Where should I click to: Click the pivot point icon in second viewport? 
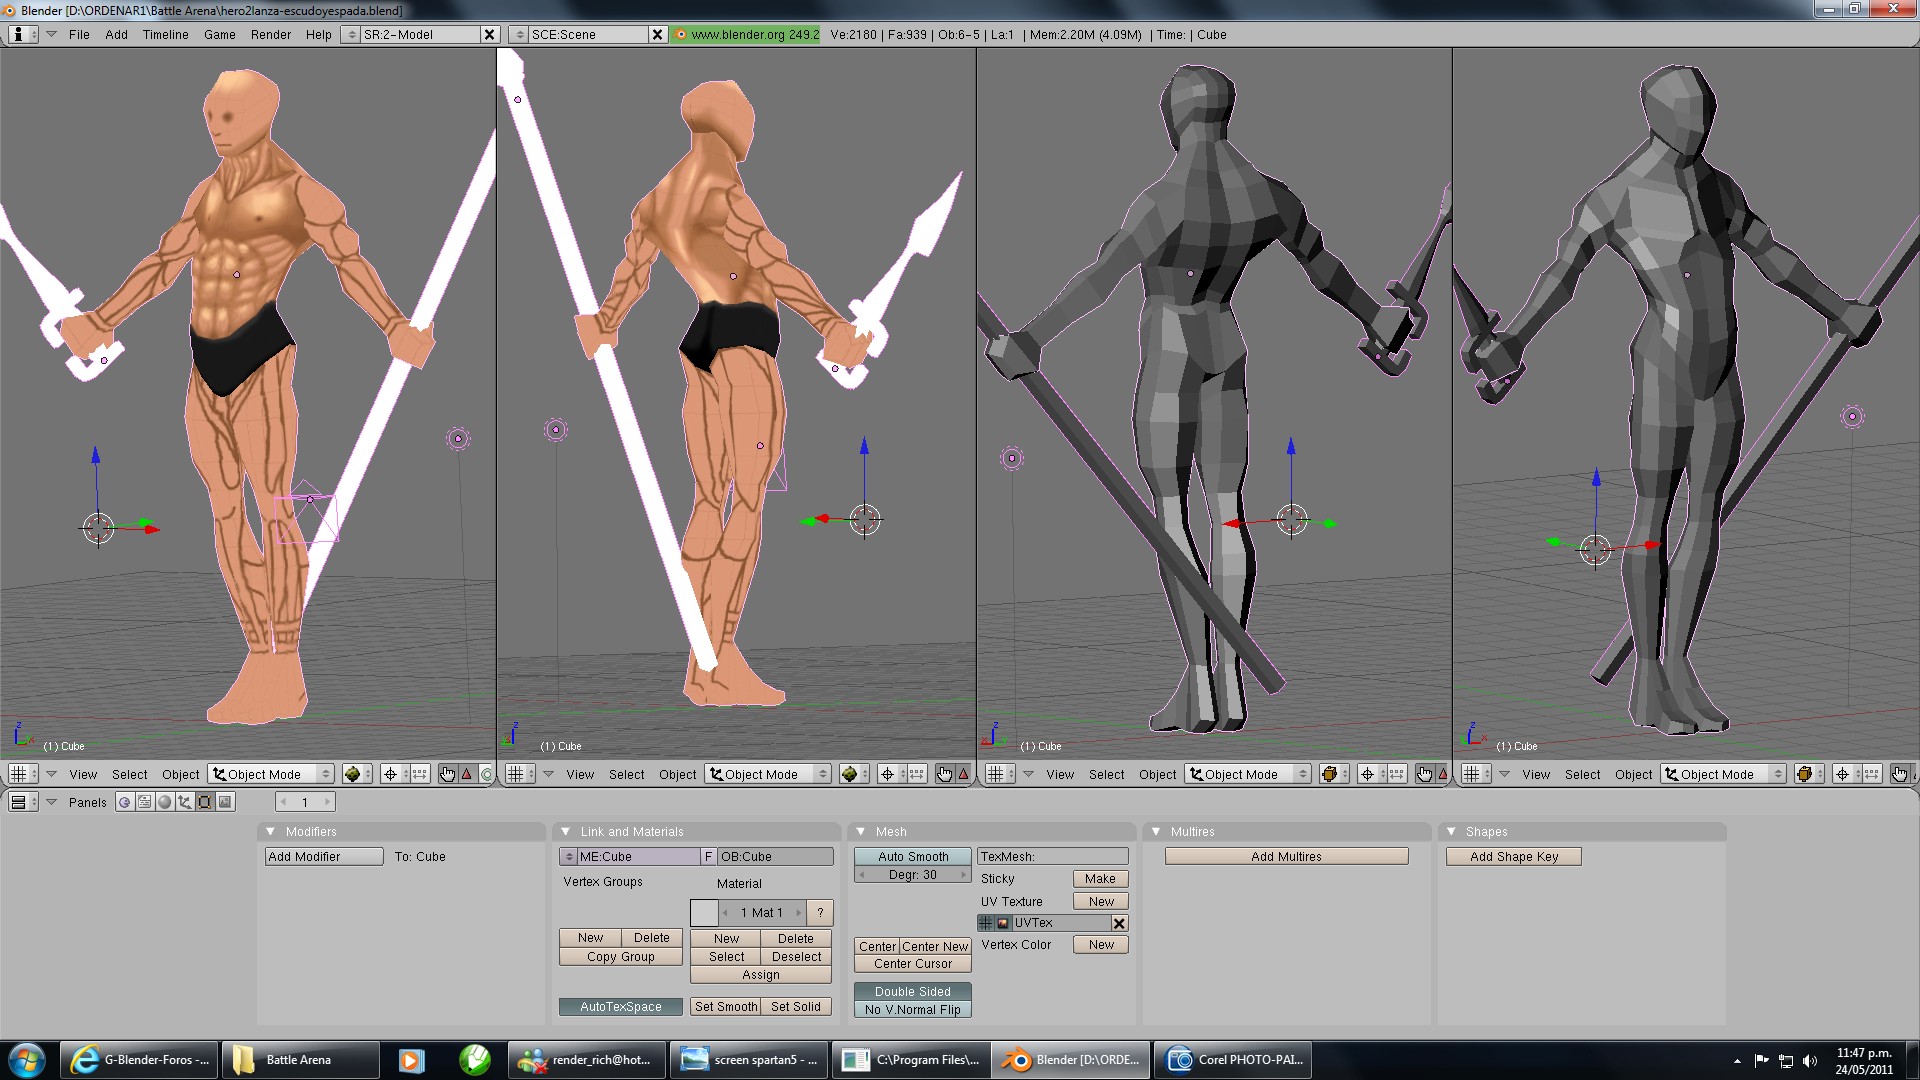[x=887, y=774]
